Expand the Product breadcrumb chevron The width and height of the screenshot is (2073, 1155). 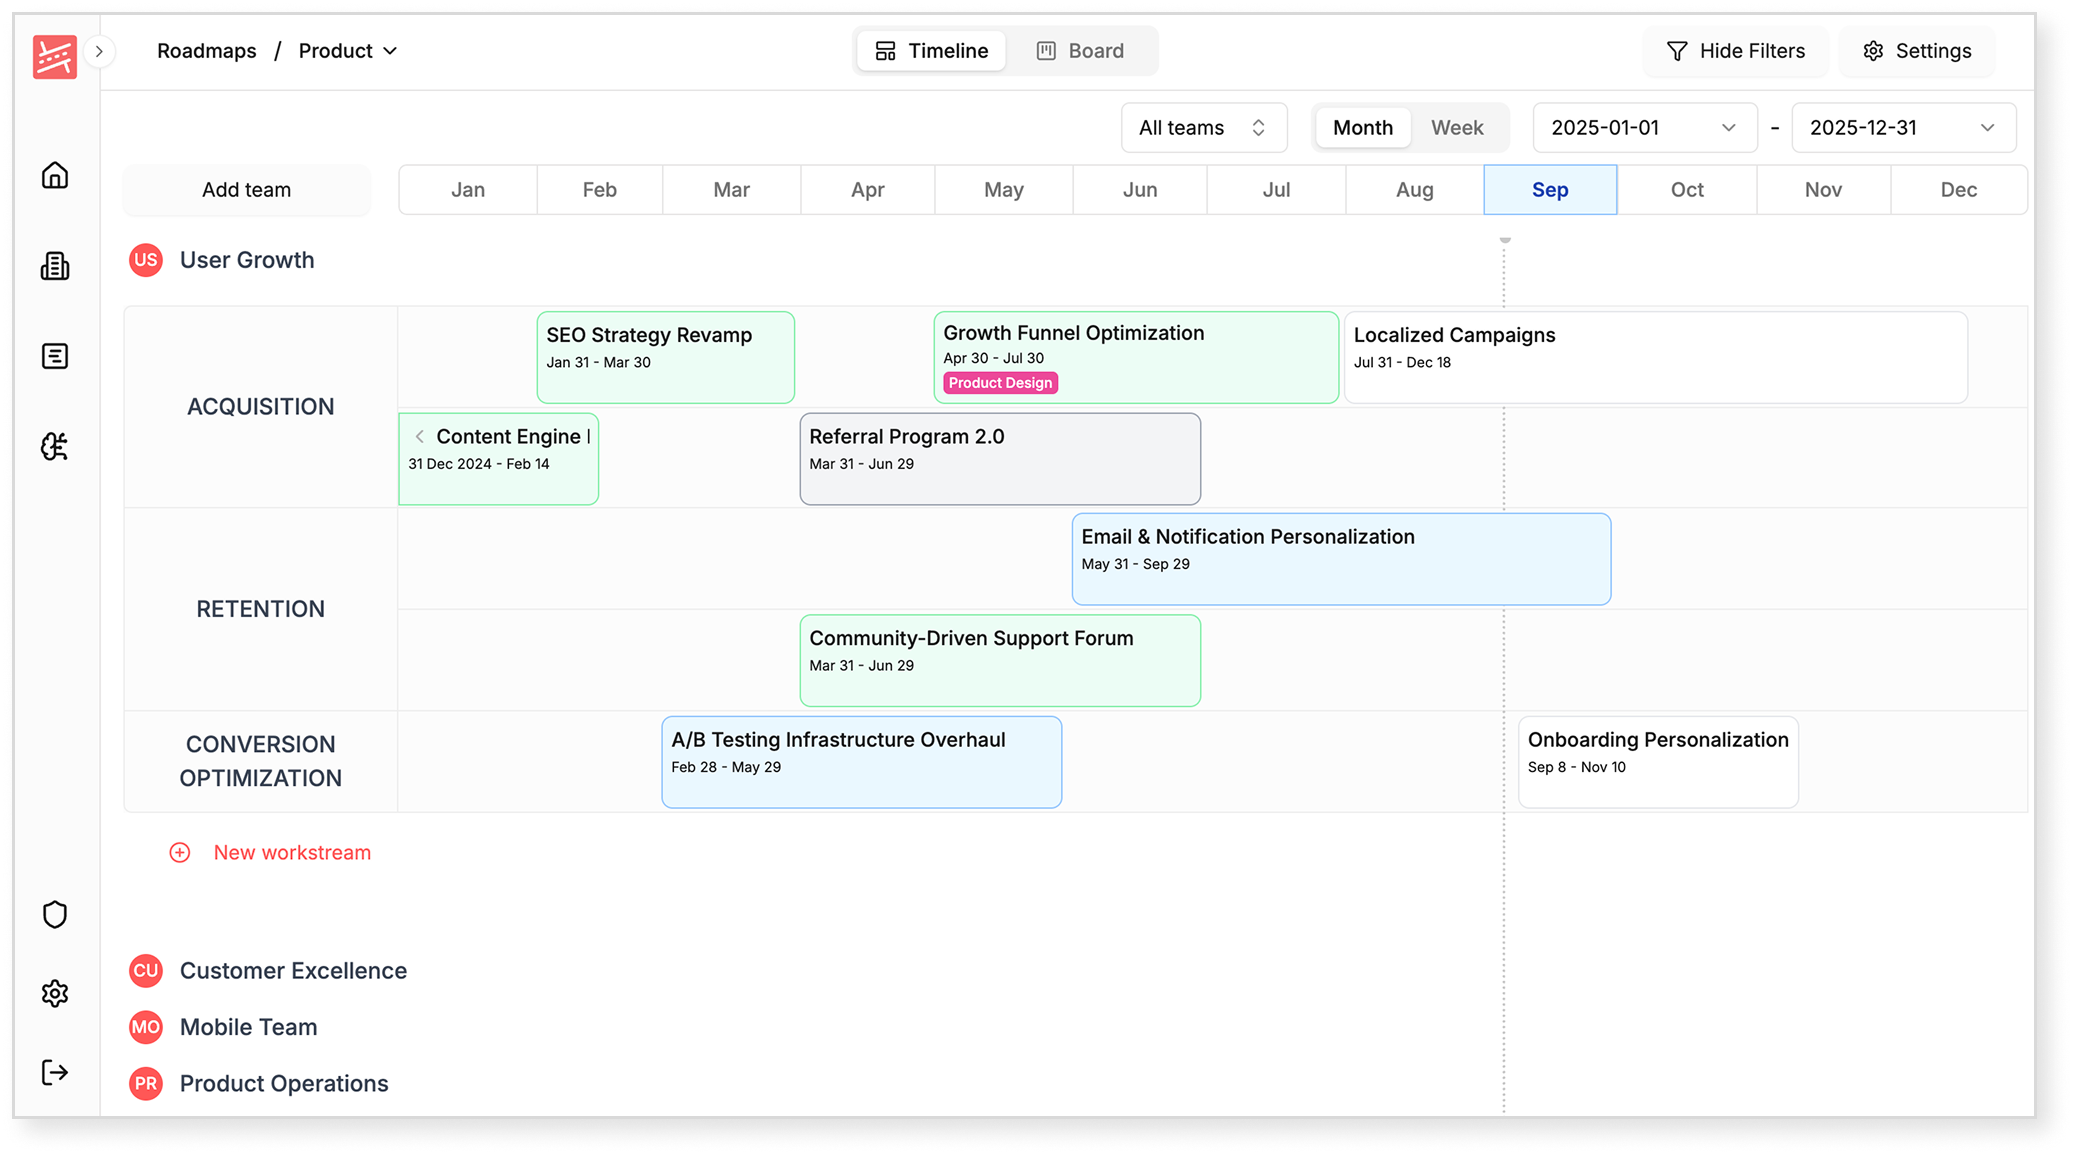(391, 51)
